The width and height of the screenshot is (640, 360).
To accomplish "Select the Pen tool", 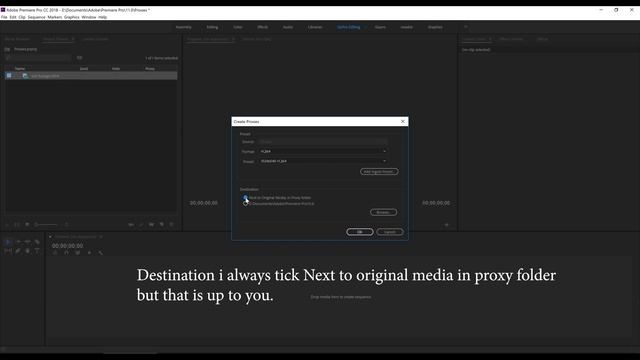I will (18, 251).
